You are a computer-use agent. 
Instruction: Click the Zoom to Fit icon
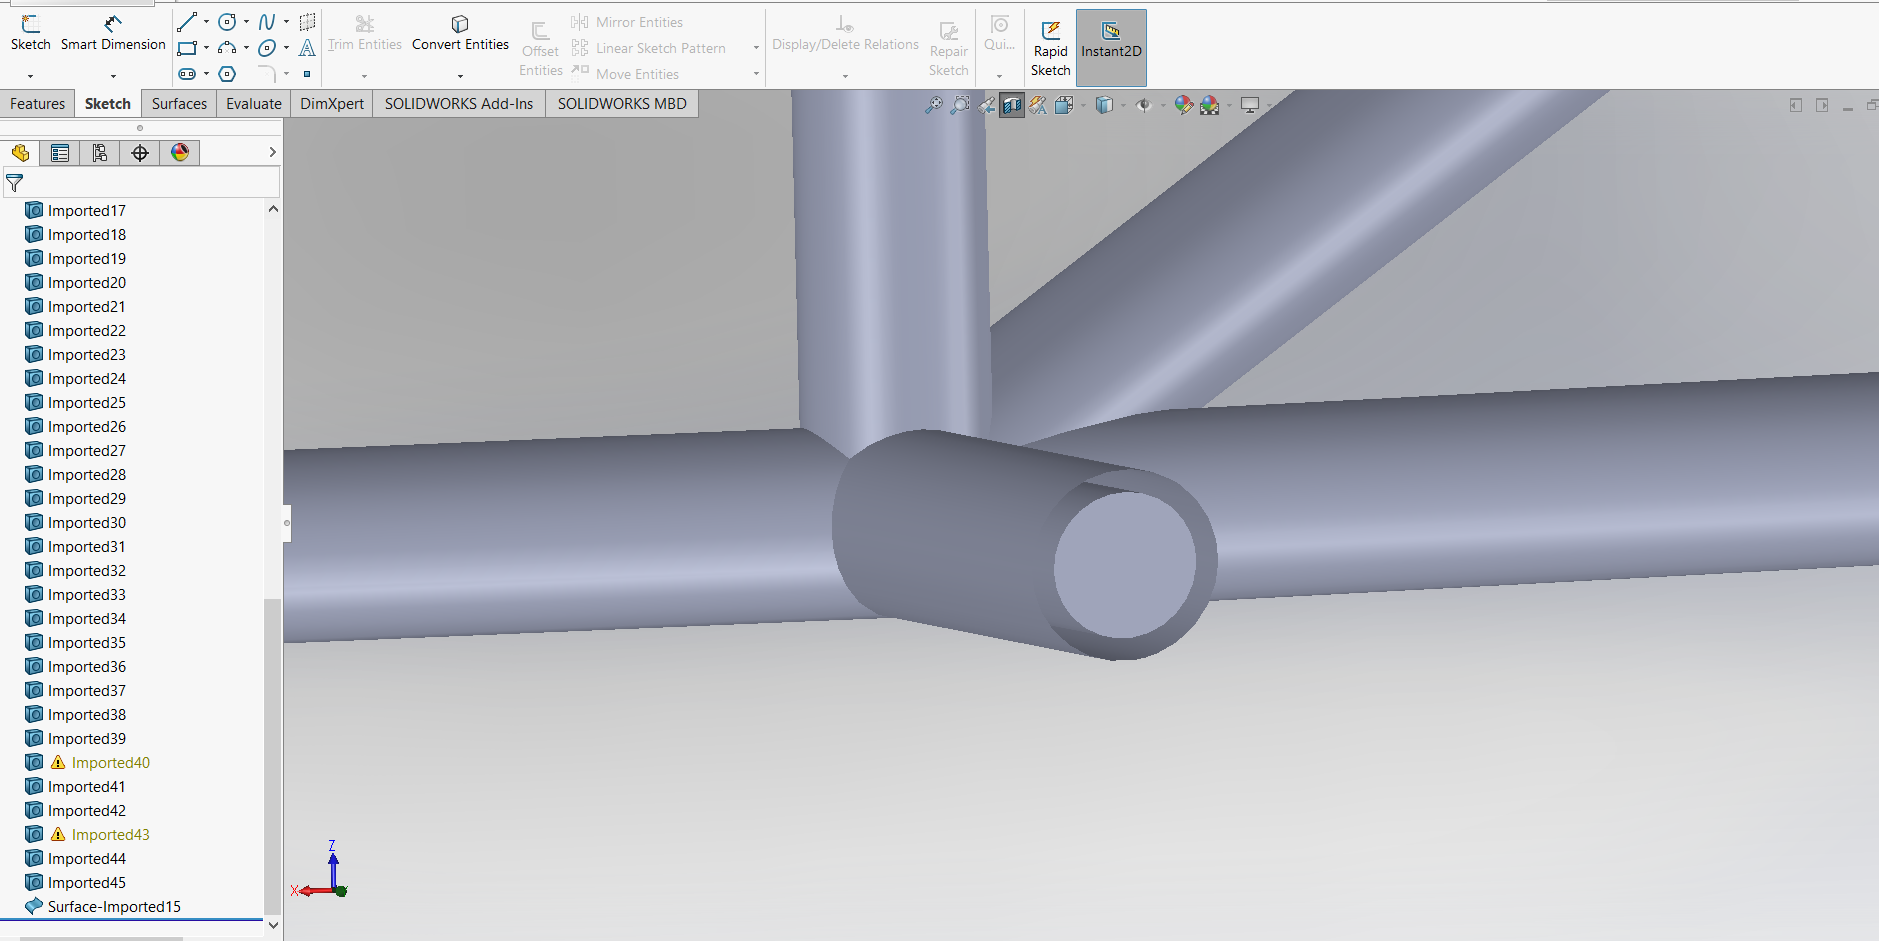[933, 104]
